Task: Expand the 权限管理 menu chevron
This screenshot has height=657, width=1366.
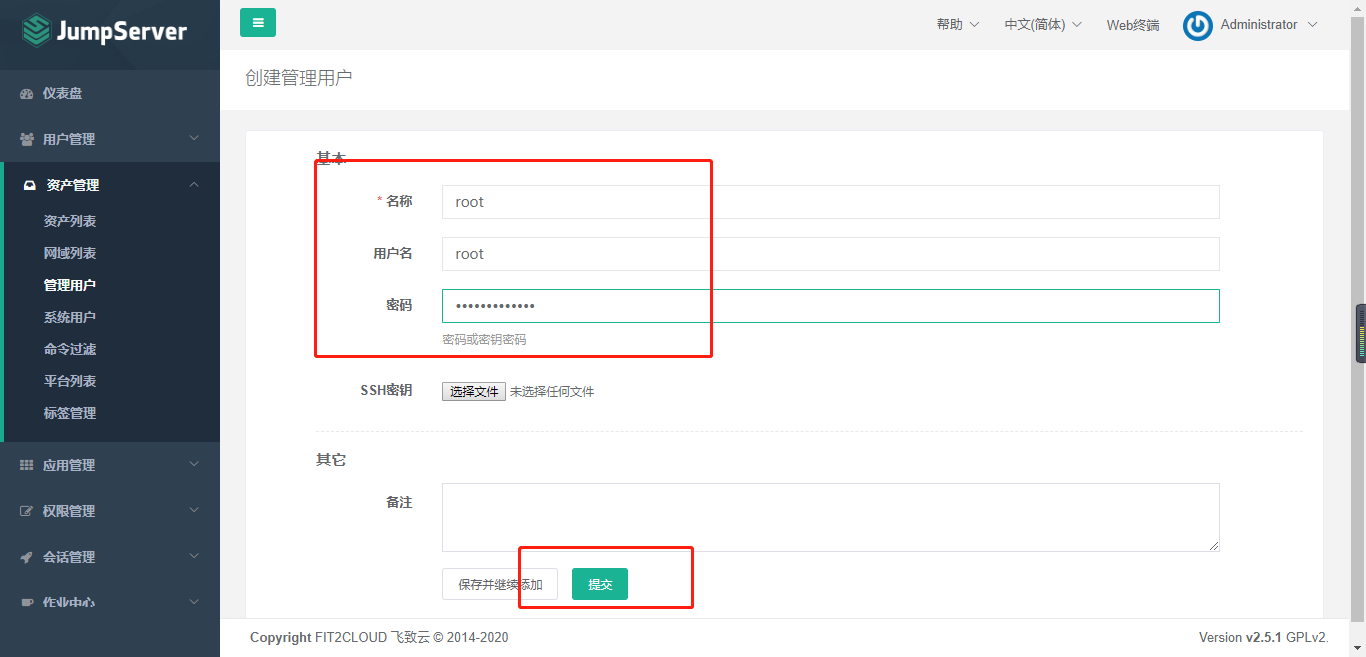Action: pos(194,510)
